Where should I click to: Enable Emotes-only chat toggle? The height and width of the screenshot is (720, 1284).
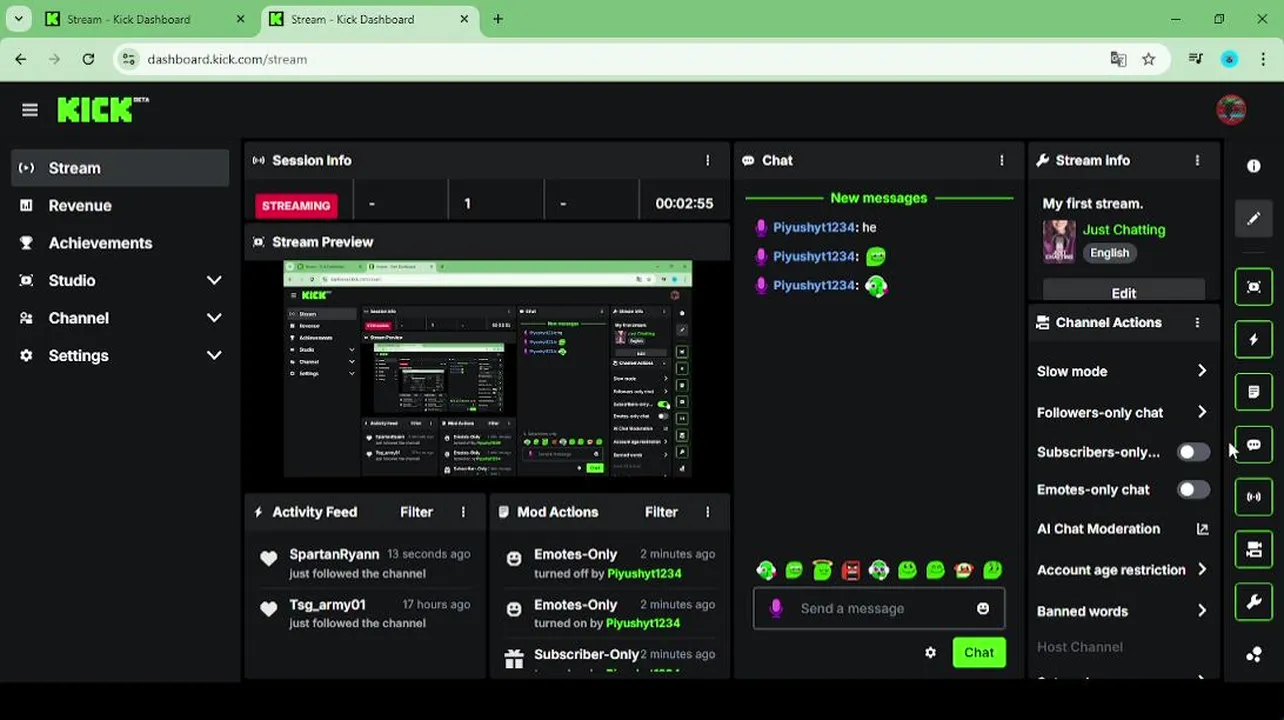pos(1192,490)
